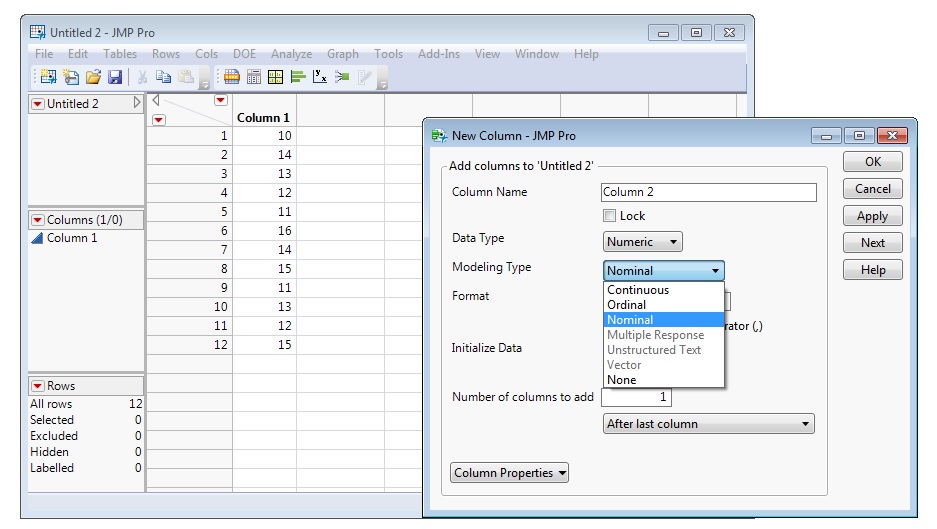Viewport: 937px width, 529px height.
Task: Open the Cols menu
Action: [206, 54]
